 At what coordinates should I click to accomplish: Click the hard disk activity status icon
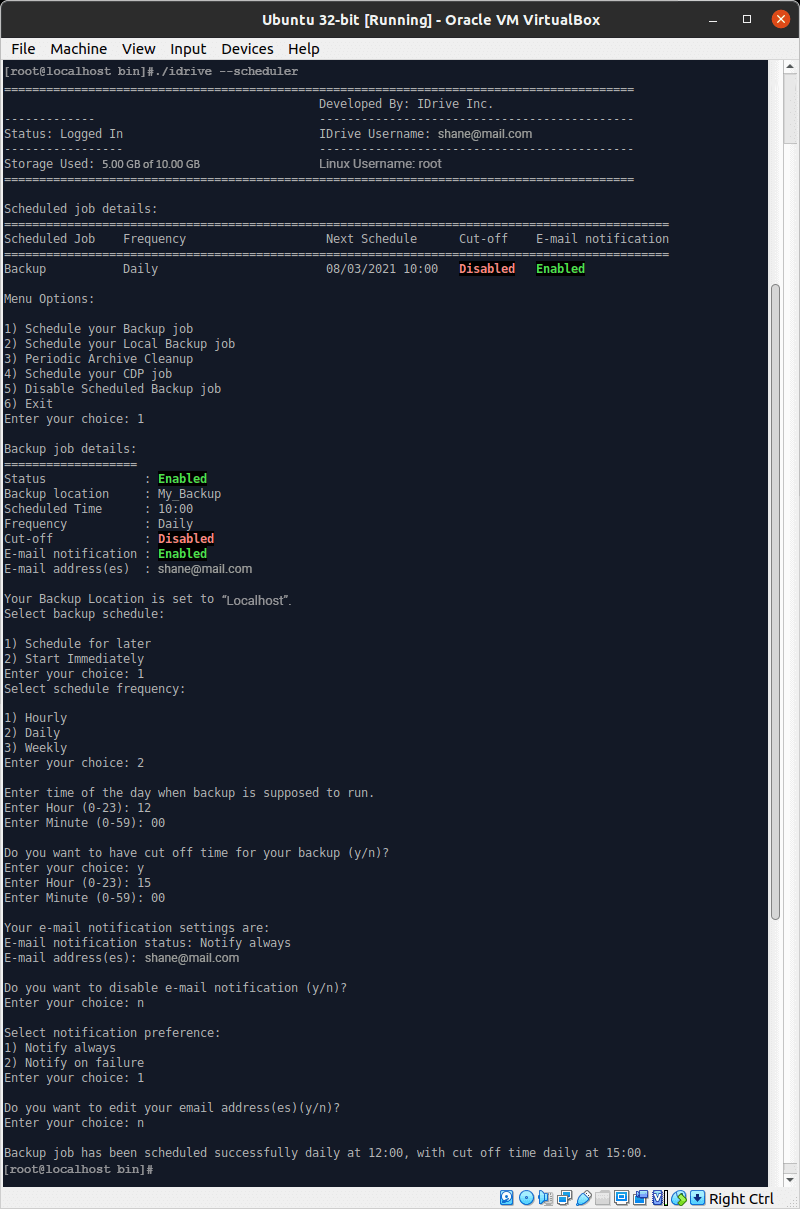point(507,1198)
